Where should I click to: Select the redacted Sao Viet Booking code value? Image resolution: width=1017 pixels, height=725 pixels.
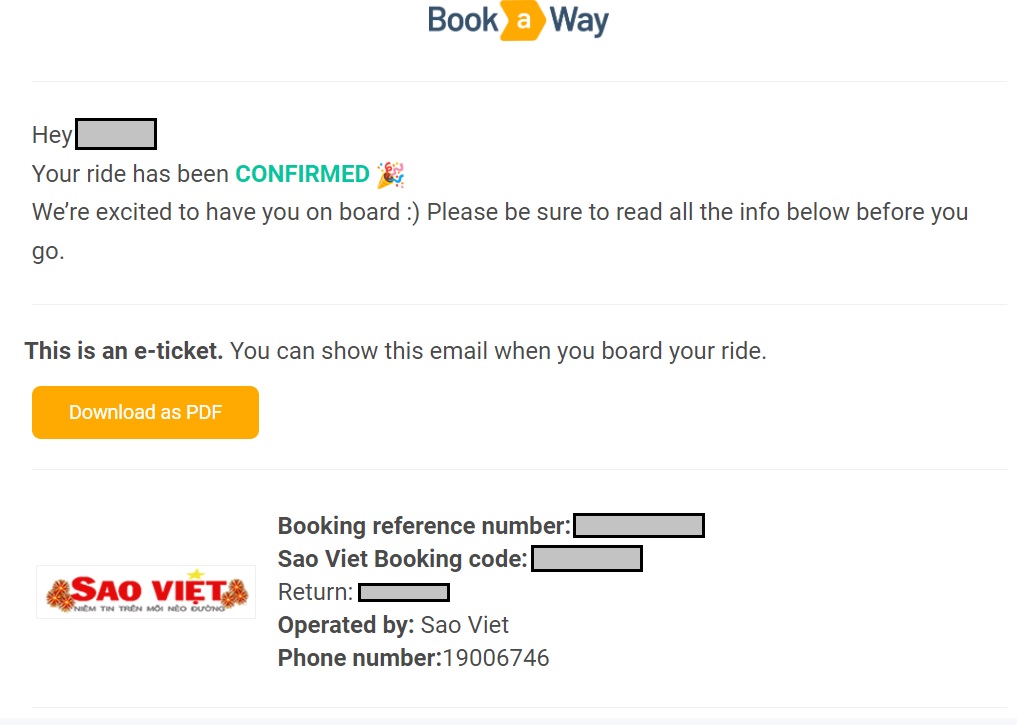[587, 558]
